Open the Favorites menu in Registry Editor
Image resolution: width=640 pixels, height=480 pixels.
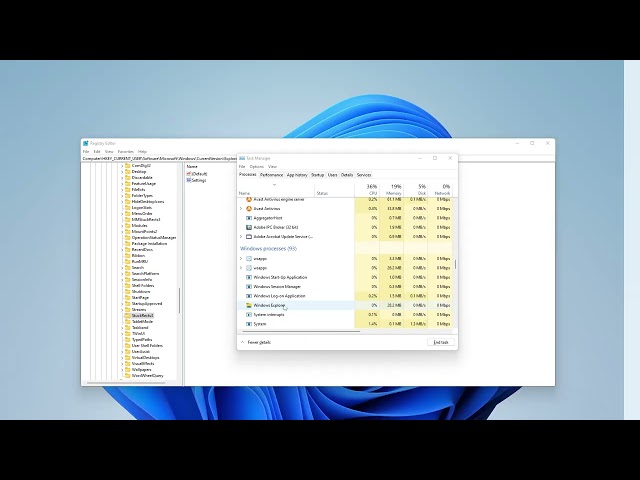[126, 151]
